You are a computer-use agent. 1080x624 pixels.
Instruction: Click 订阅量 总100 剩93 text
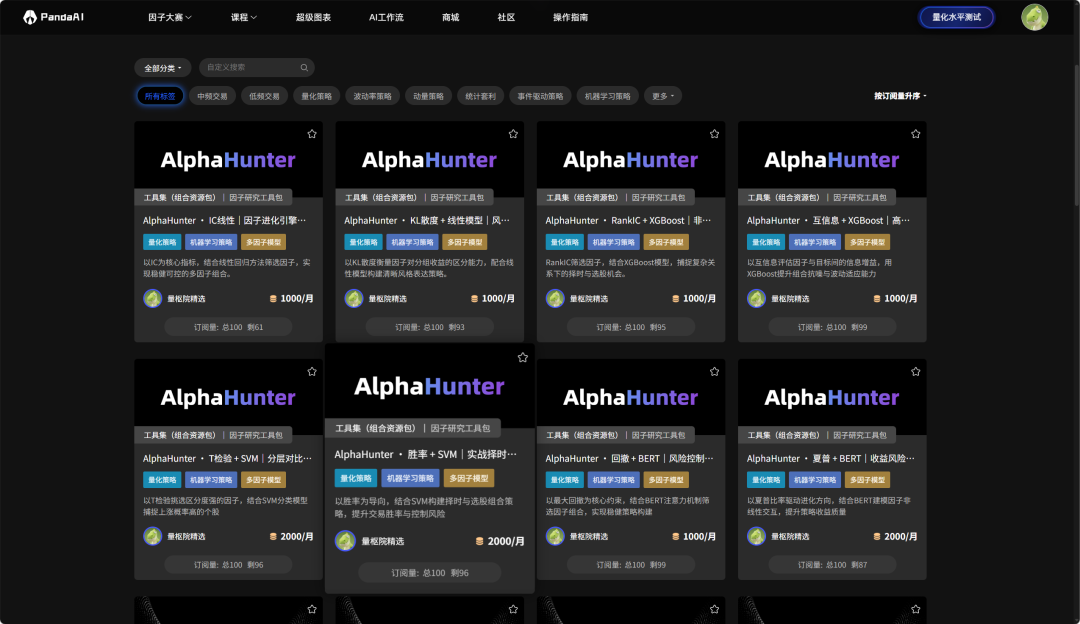[430, 327]
